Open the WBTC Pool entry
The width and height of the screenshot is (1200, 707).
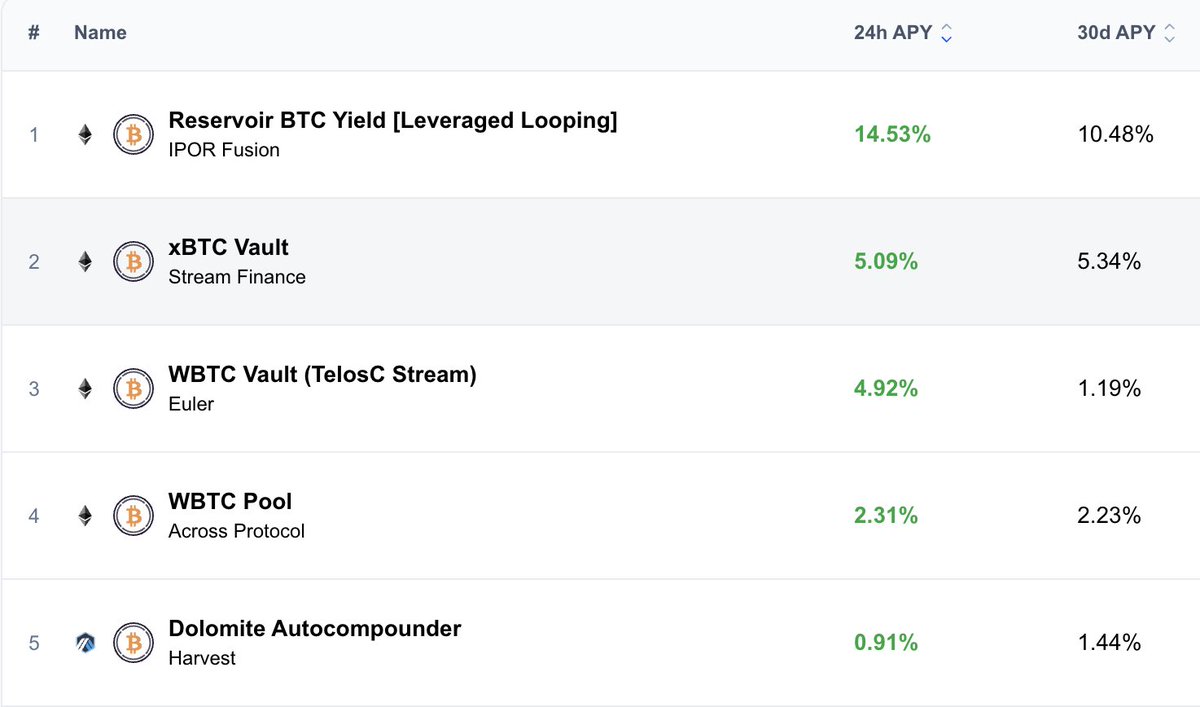coord(230,502)
